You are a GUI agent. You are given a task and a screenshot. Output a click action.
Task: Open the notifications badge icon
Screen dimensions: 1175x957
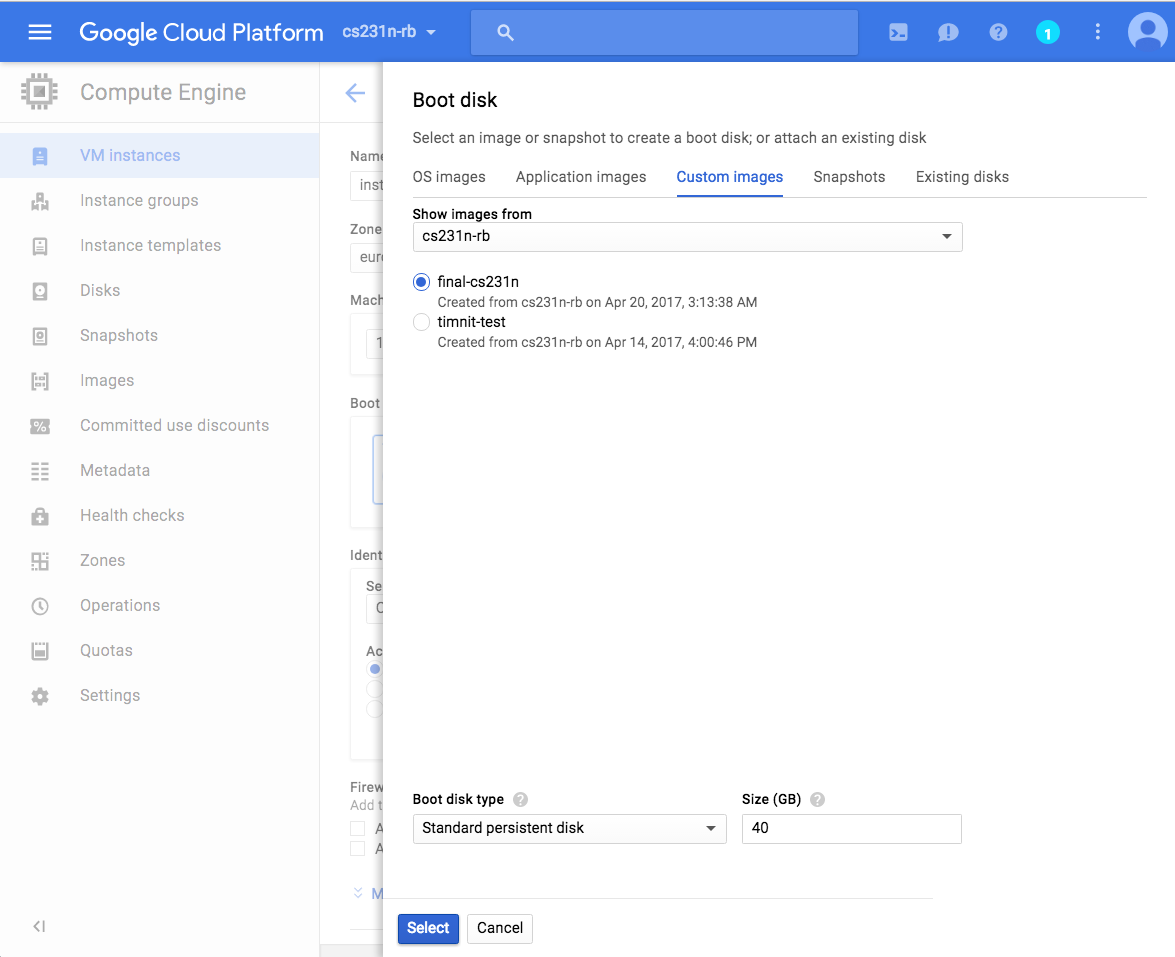click(1047, 33)
